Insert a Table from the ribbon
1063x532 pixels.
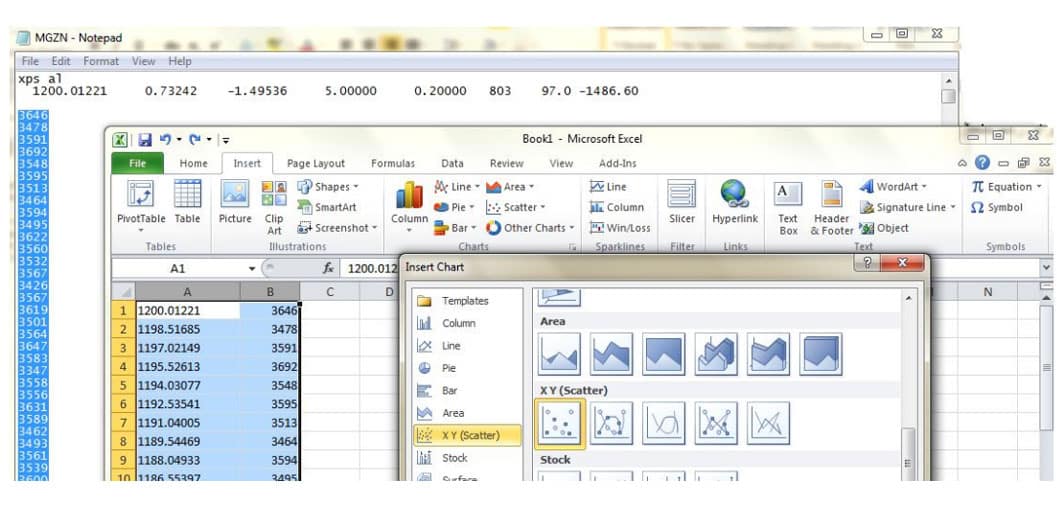pos(187,202)
